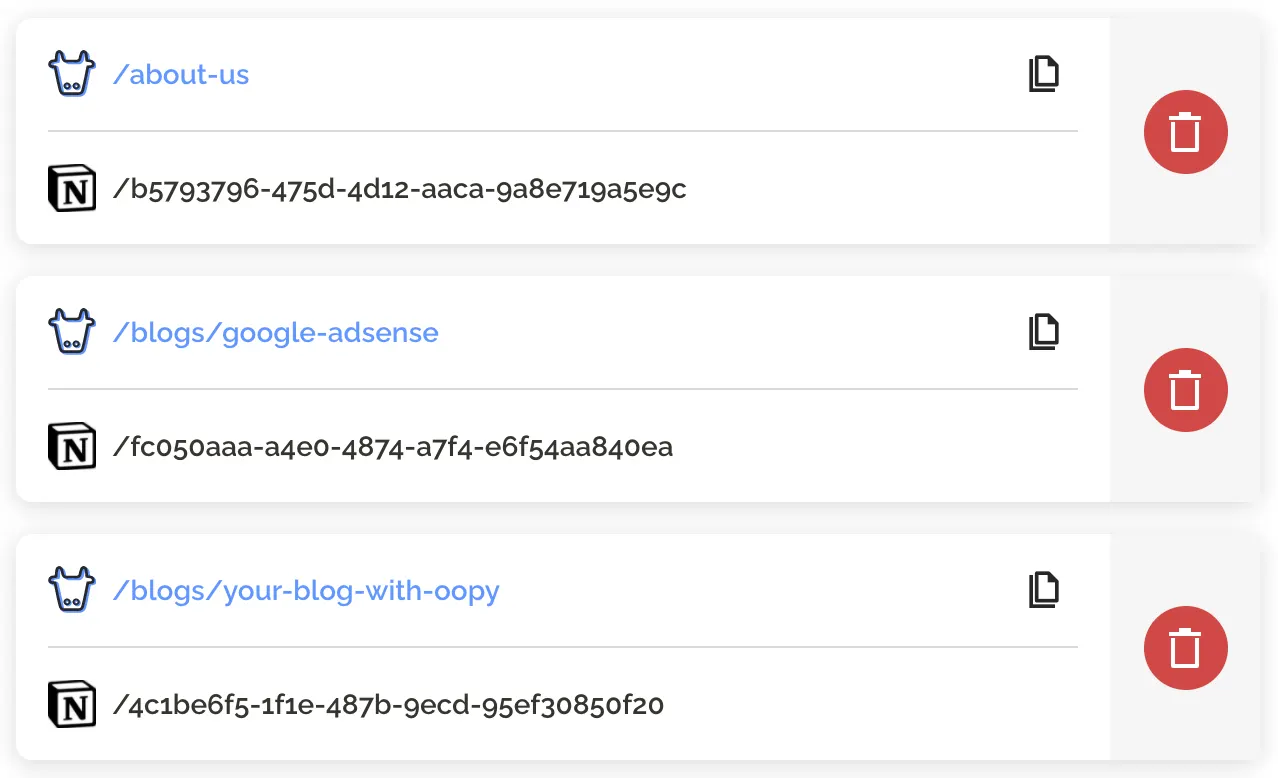1278x778 pixels.
Task: Select Notion ID starting with /b5793796
Action: pos(400,189)
